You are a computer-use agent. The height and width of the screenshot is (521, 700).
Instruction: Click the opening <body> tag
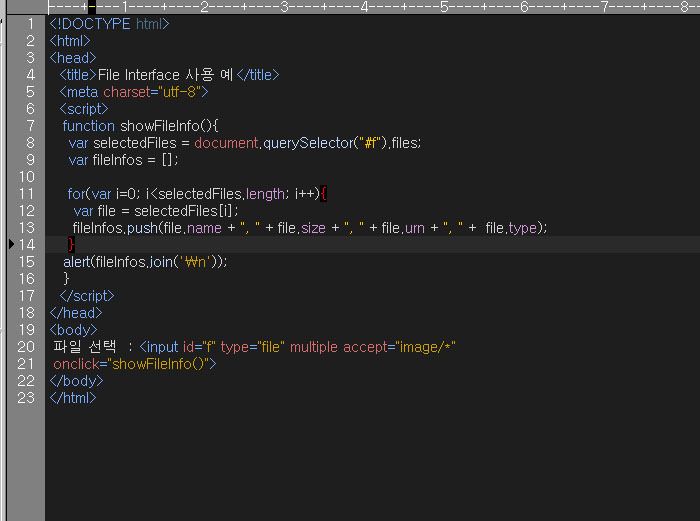[74, 330]
